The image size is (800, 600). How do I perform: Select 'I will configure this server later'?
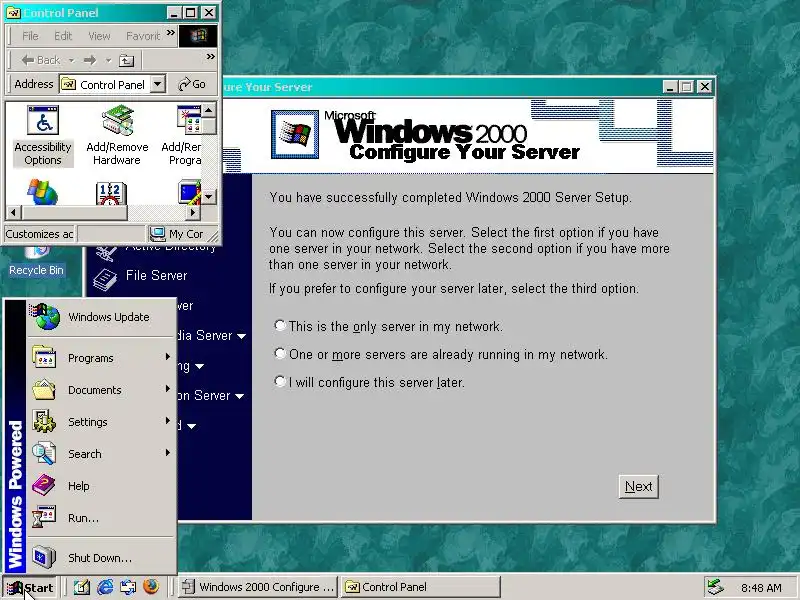[280, 381]
